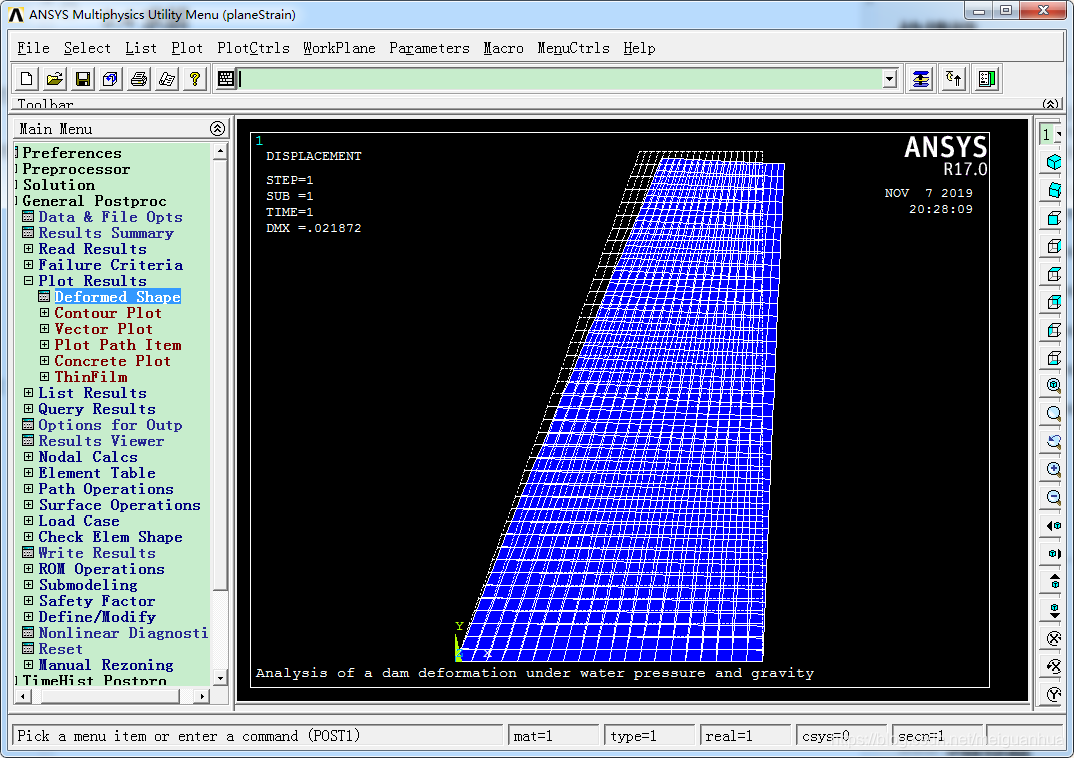The image size is (1074, 758).
Task: Open the WorkPlane menu
Action: pos(339,48)
